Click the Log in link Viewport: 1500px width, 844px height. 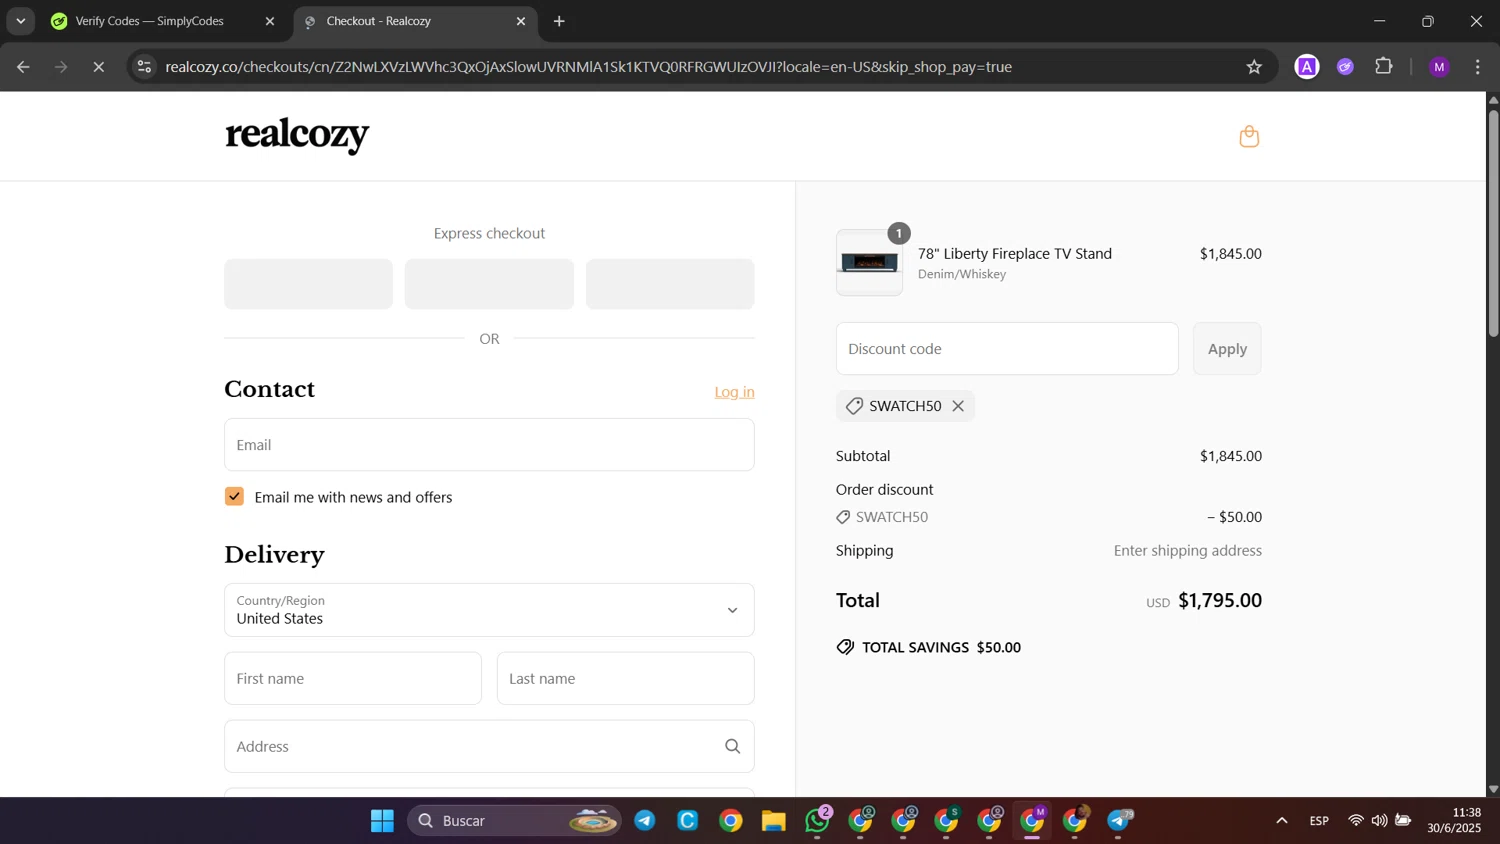pos(734,392)
